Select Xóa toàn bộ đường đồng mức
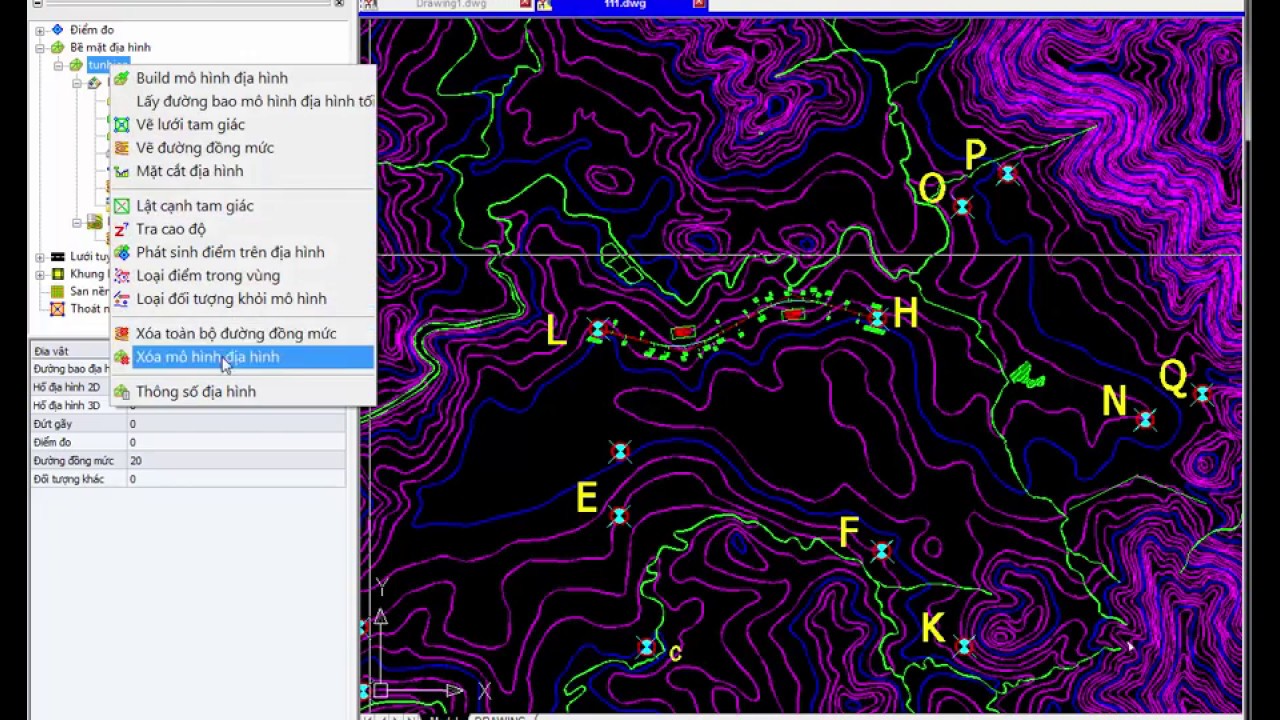The height and width of the screenshot is (720, 1280). coord(243,333)
